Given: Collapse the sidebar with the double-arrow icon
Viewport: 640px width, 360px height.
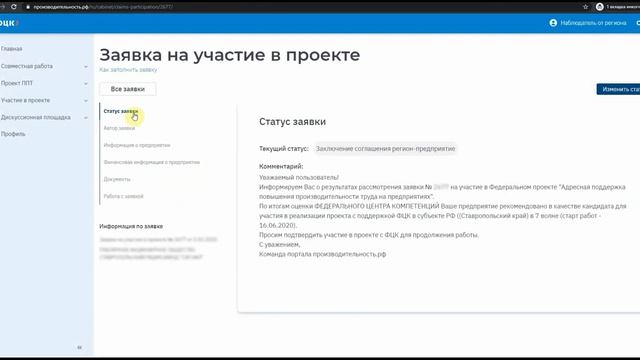Looking at the screenshot, I should tap(80, 347).
